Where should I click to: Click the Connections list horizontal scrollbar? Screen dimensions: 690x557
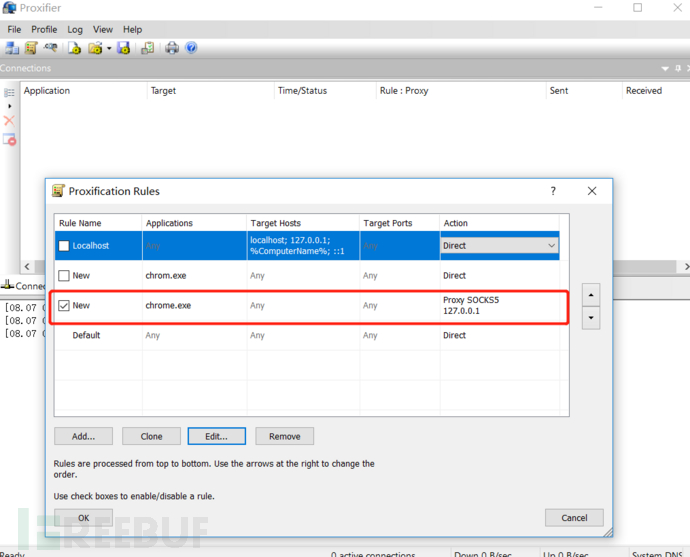pyautogui.click(x=356, y=266)
